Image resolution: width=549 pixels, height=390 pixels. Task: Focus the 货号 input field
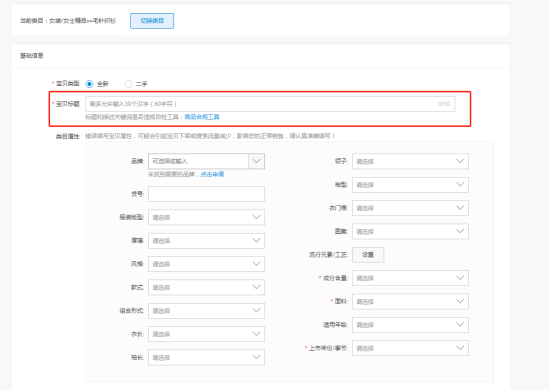coord(206,194)
